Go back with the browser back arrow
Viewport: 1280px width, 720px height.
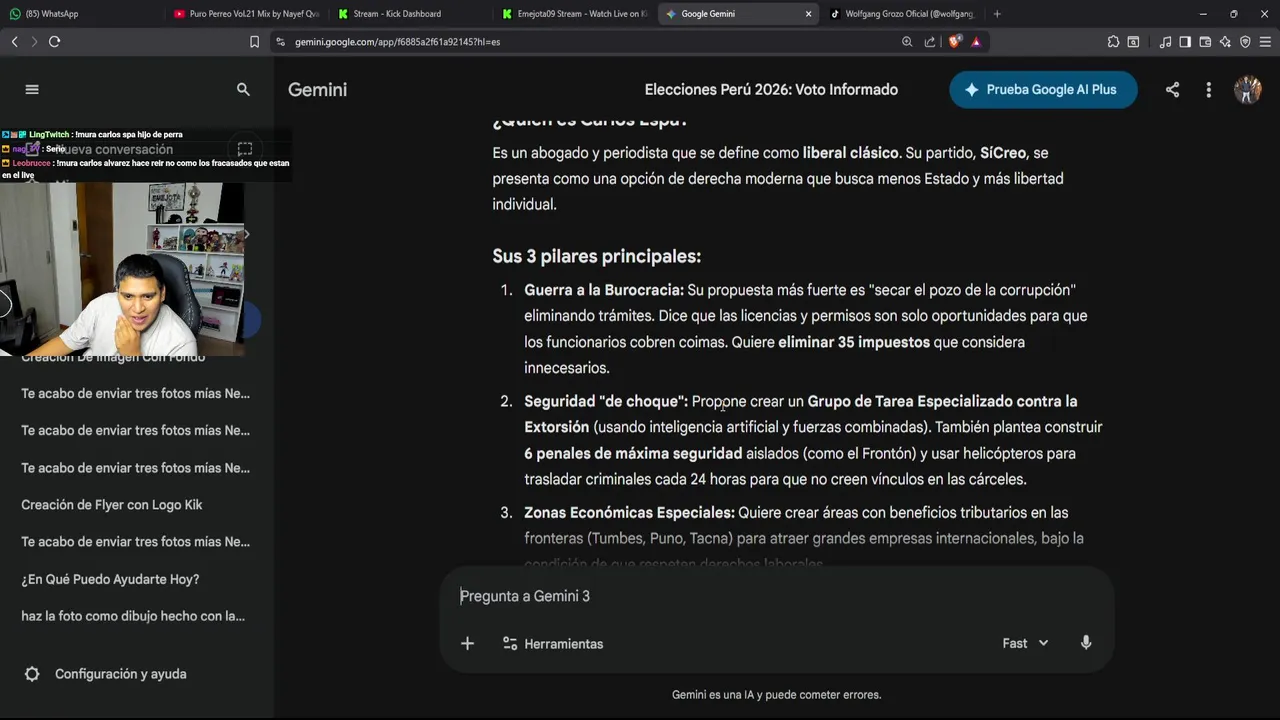[x=14, y=41]
